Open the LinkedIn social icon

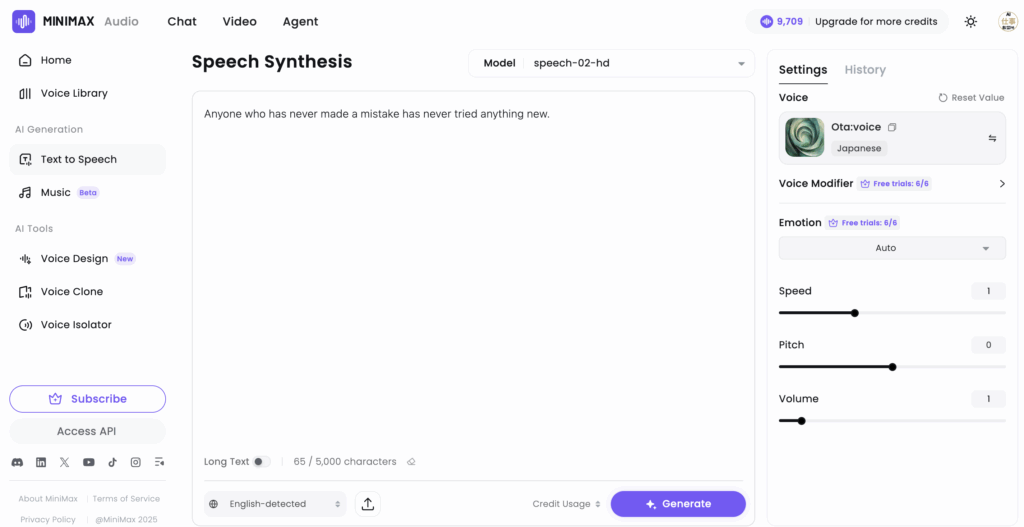click(41, 462)
